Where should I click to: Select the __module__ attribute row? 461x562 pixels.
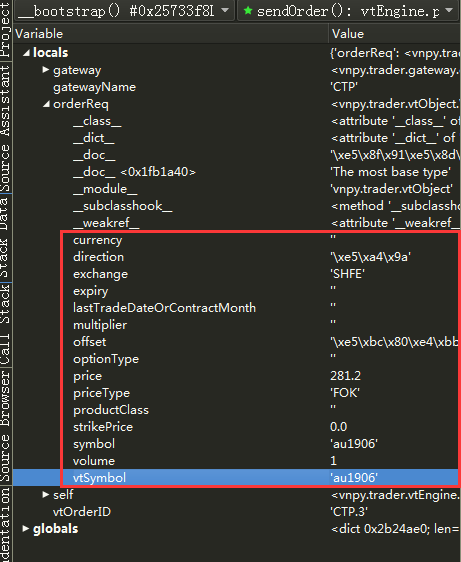tap(237, 189)
